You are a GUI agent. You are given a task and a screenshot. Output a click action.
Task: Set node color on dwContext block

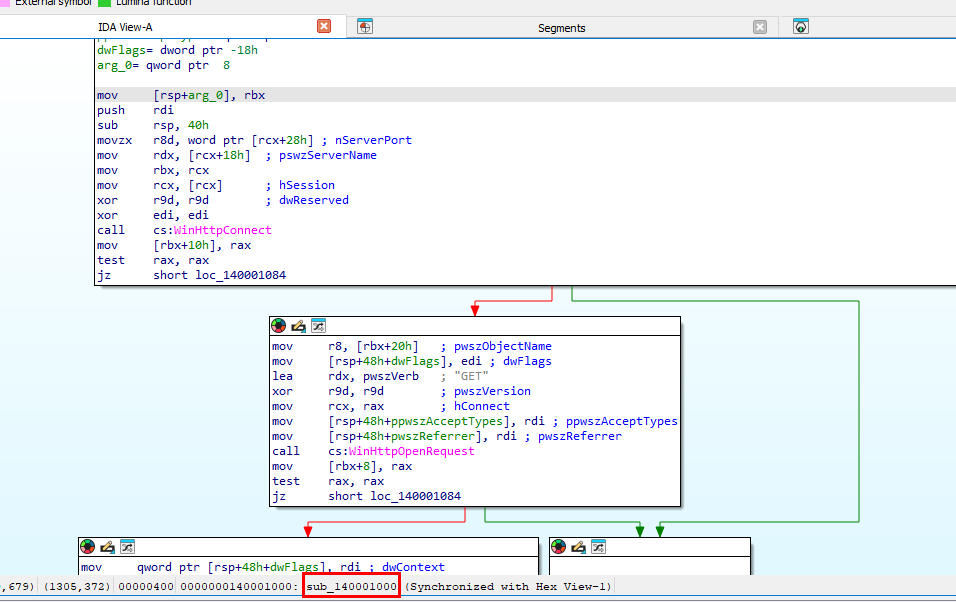tap(89, 547)
